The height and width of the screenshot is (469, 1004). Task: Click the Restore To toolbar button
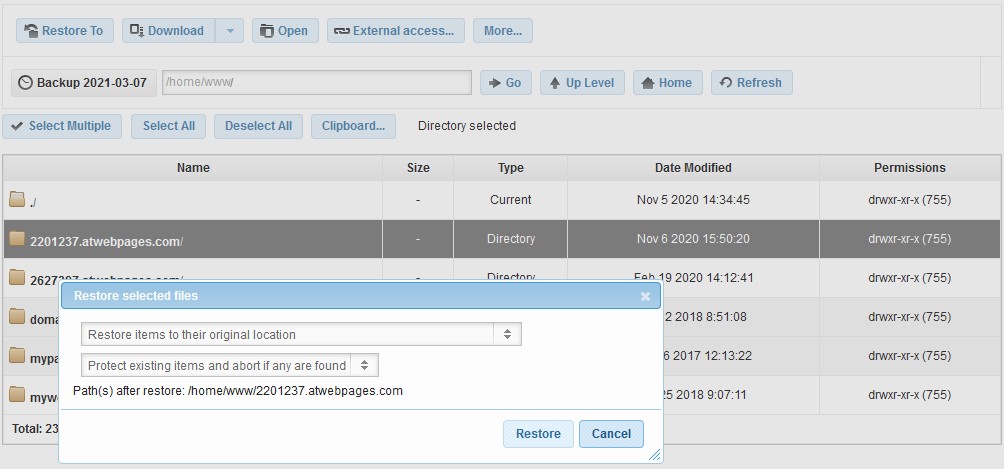point(65,31)
